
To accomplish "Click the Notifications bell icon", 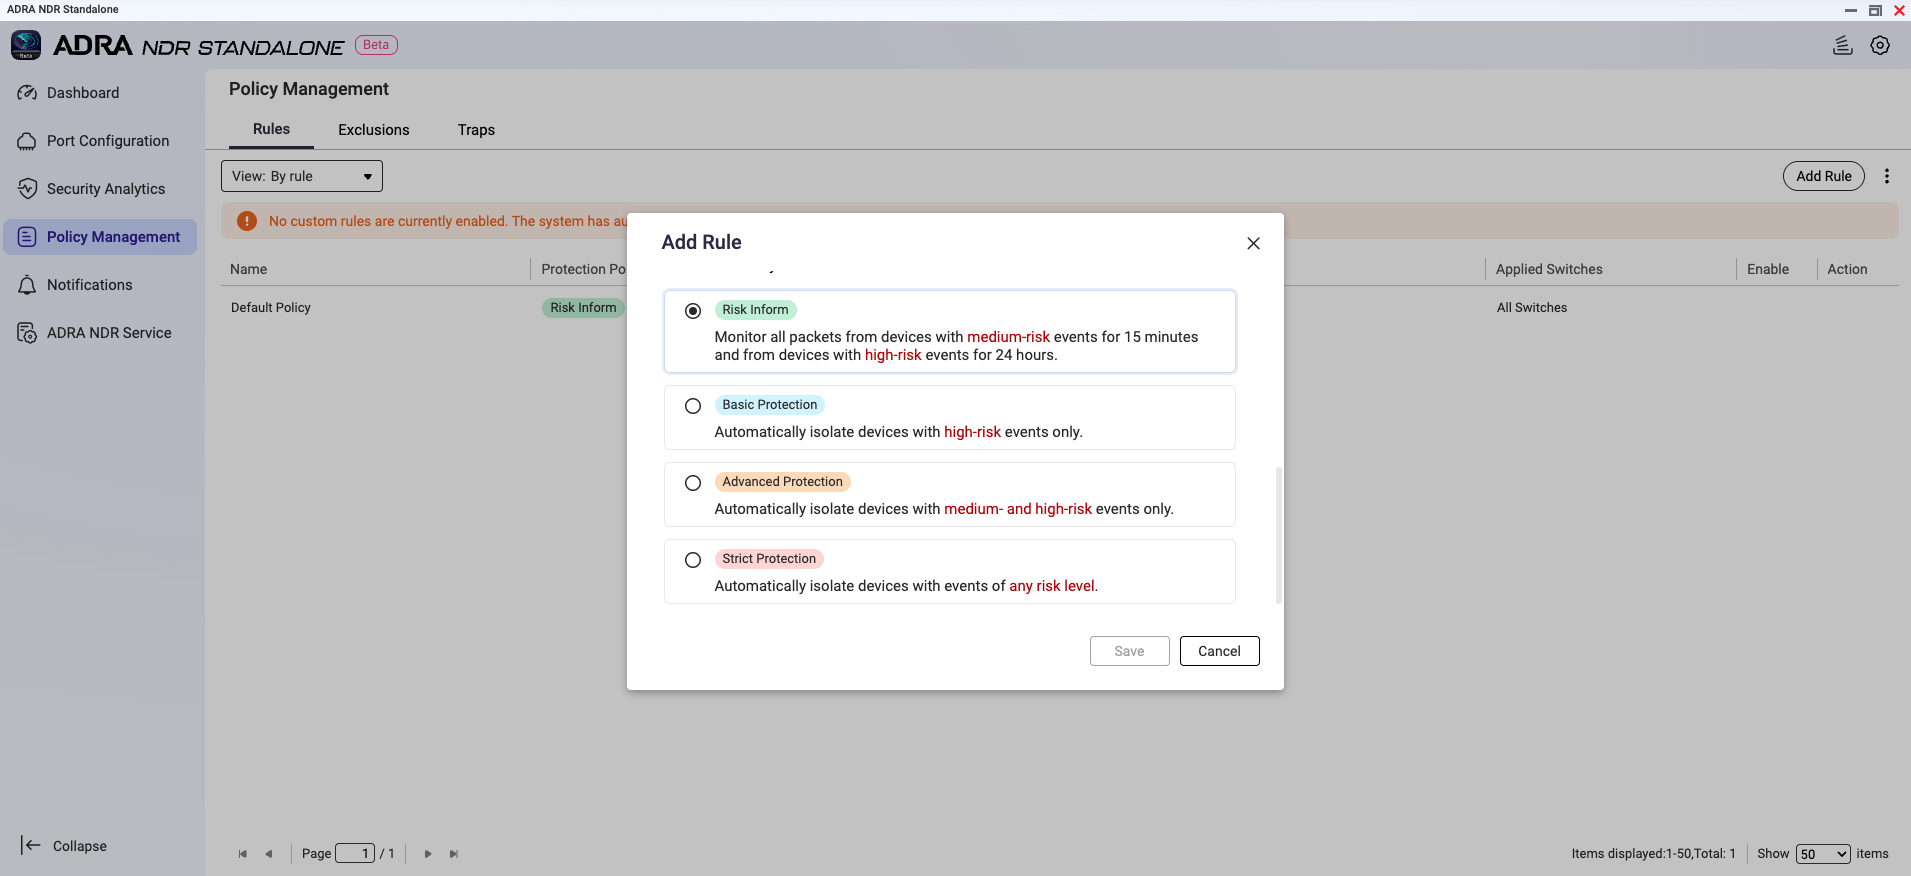I will [x=27, y=285].
